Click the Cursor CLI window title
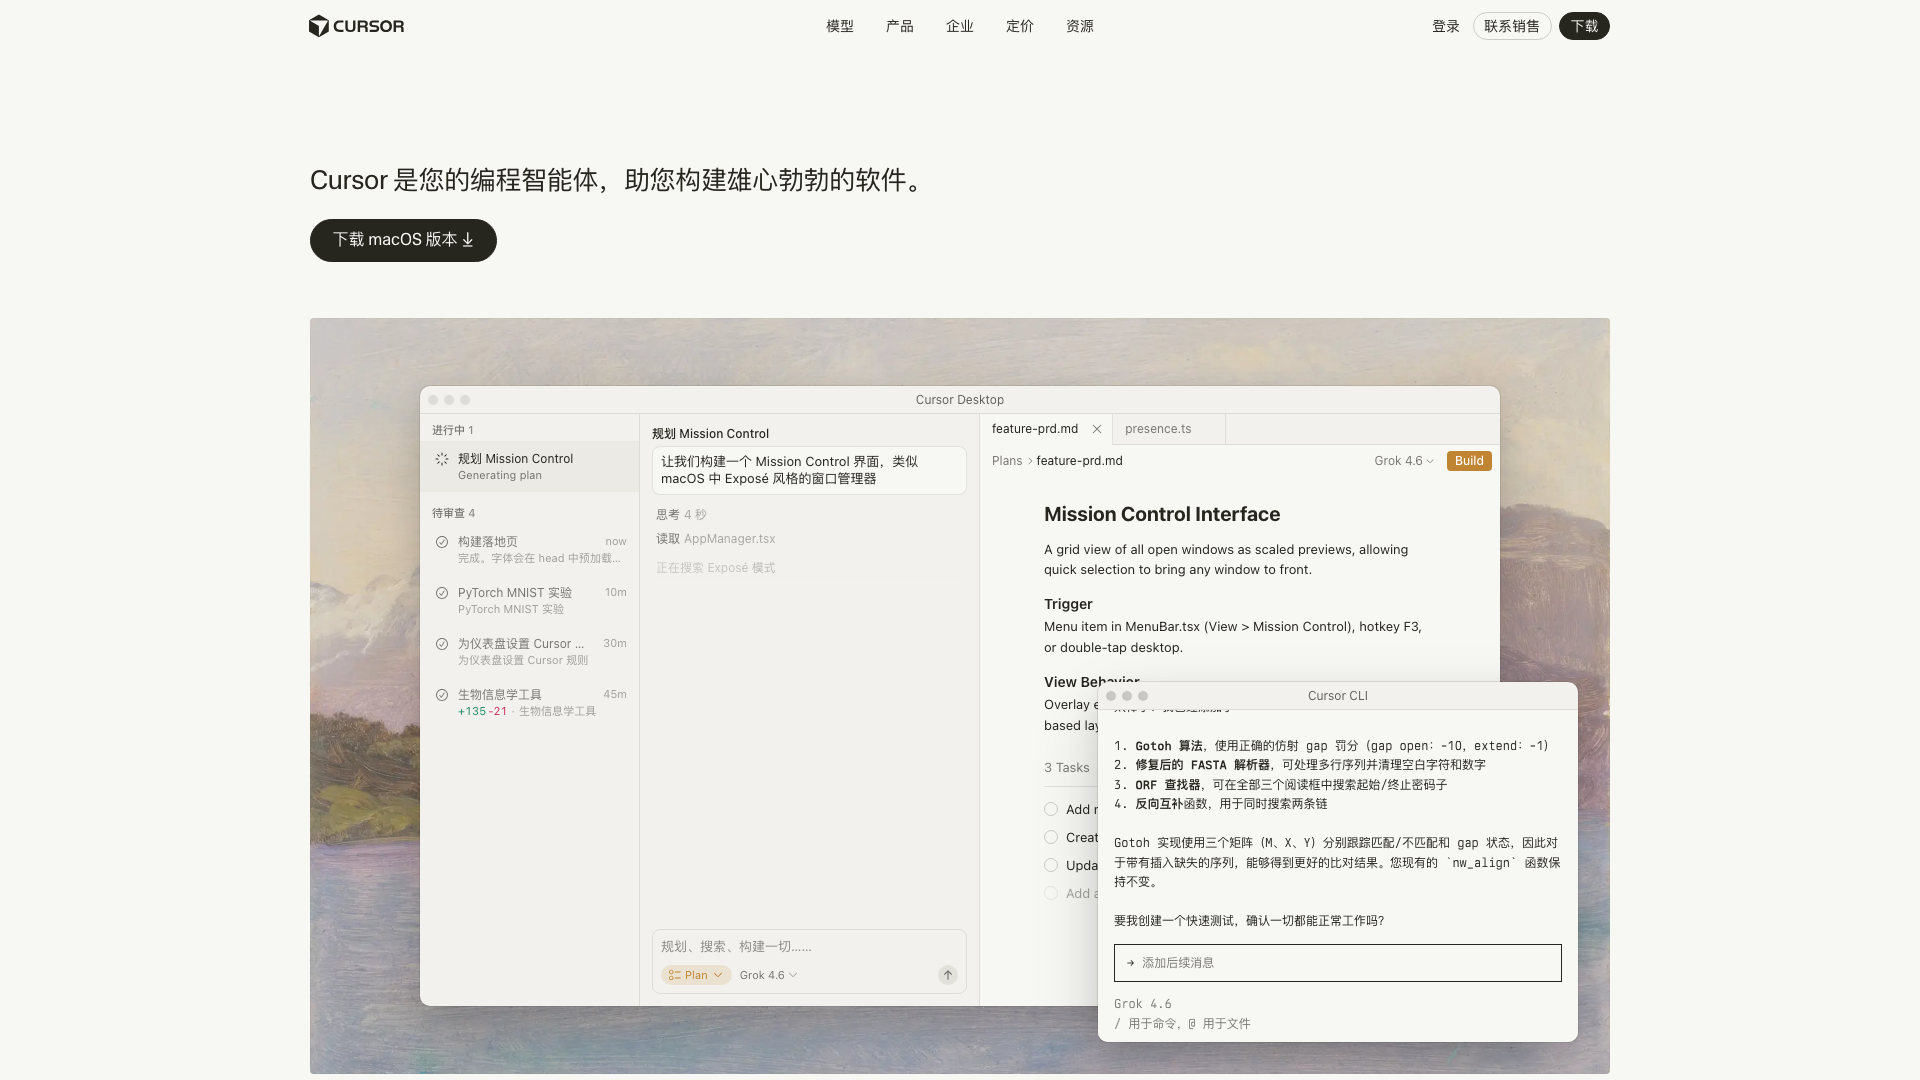 [x=1338, y=696]
